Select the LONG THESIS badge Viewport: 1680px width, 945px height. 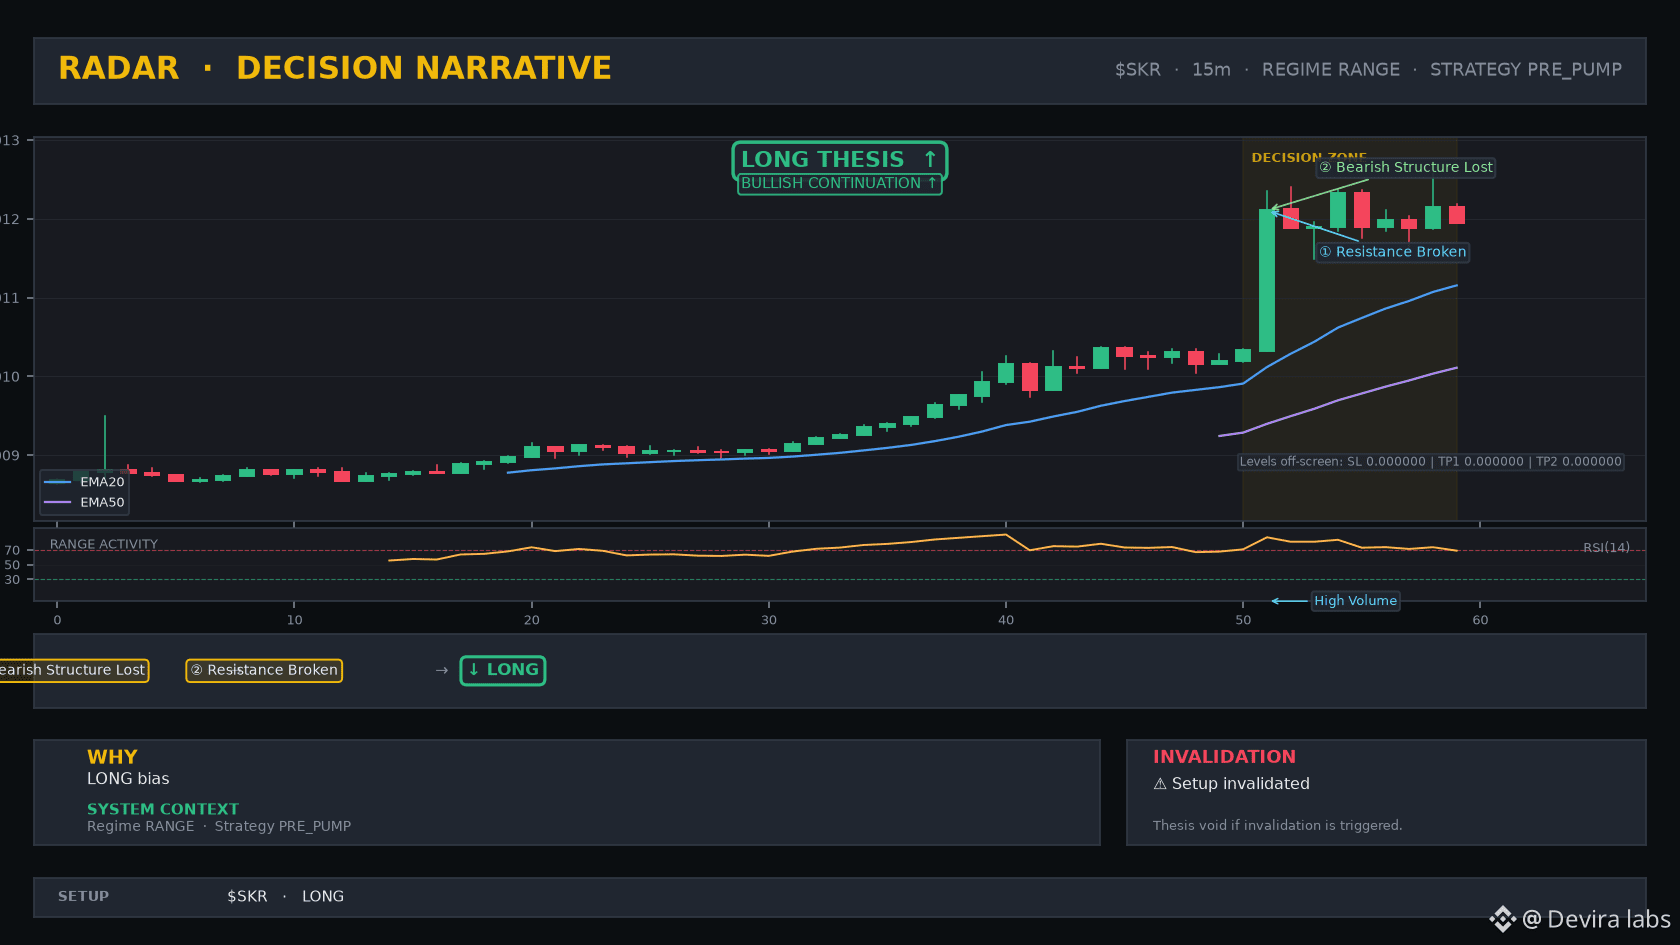839,160
